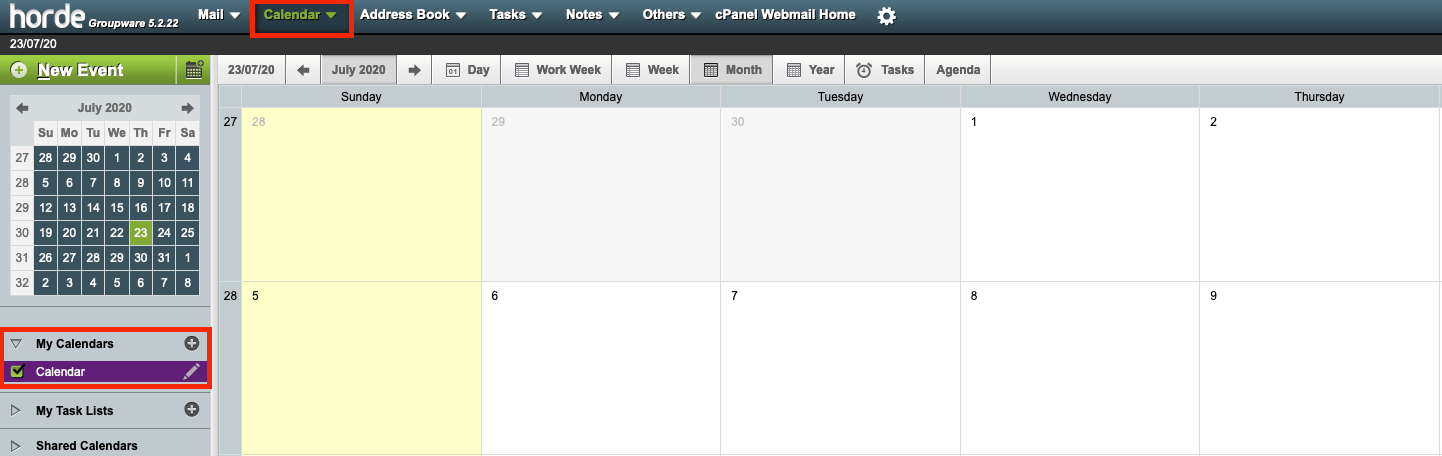Switch to the Work Week view
The image size is (1442, 456).
[557, 70]
